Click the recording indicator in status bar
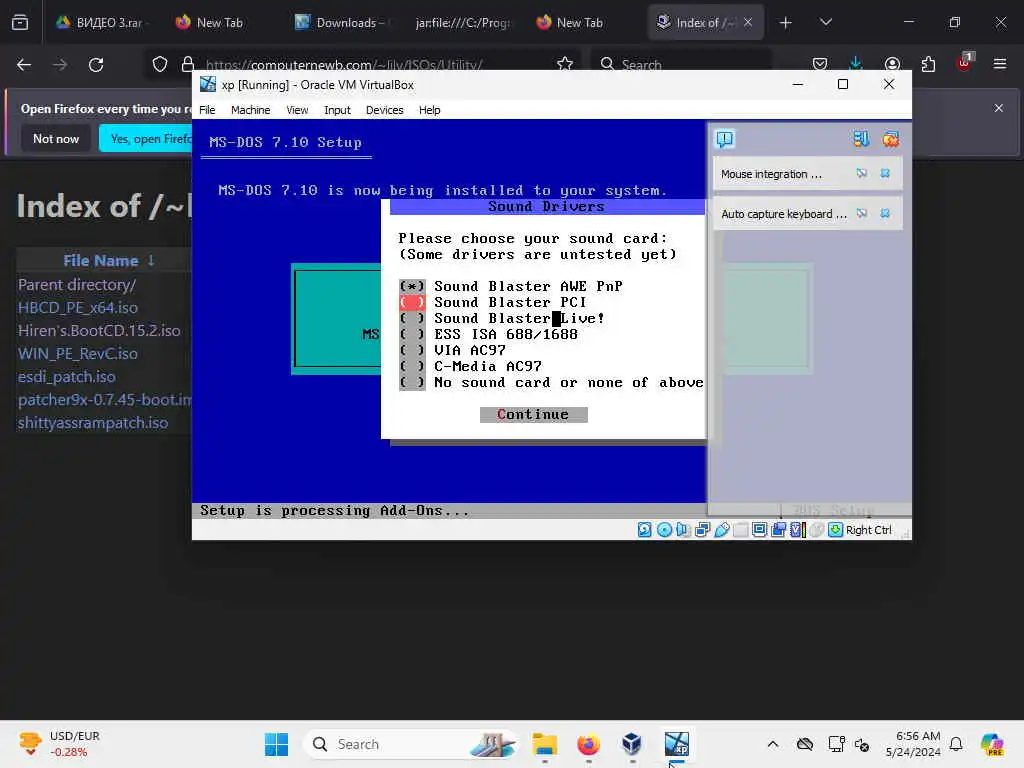Viewport: 1024px width, 768px height. click(778, 530)
